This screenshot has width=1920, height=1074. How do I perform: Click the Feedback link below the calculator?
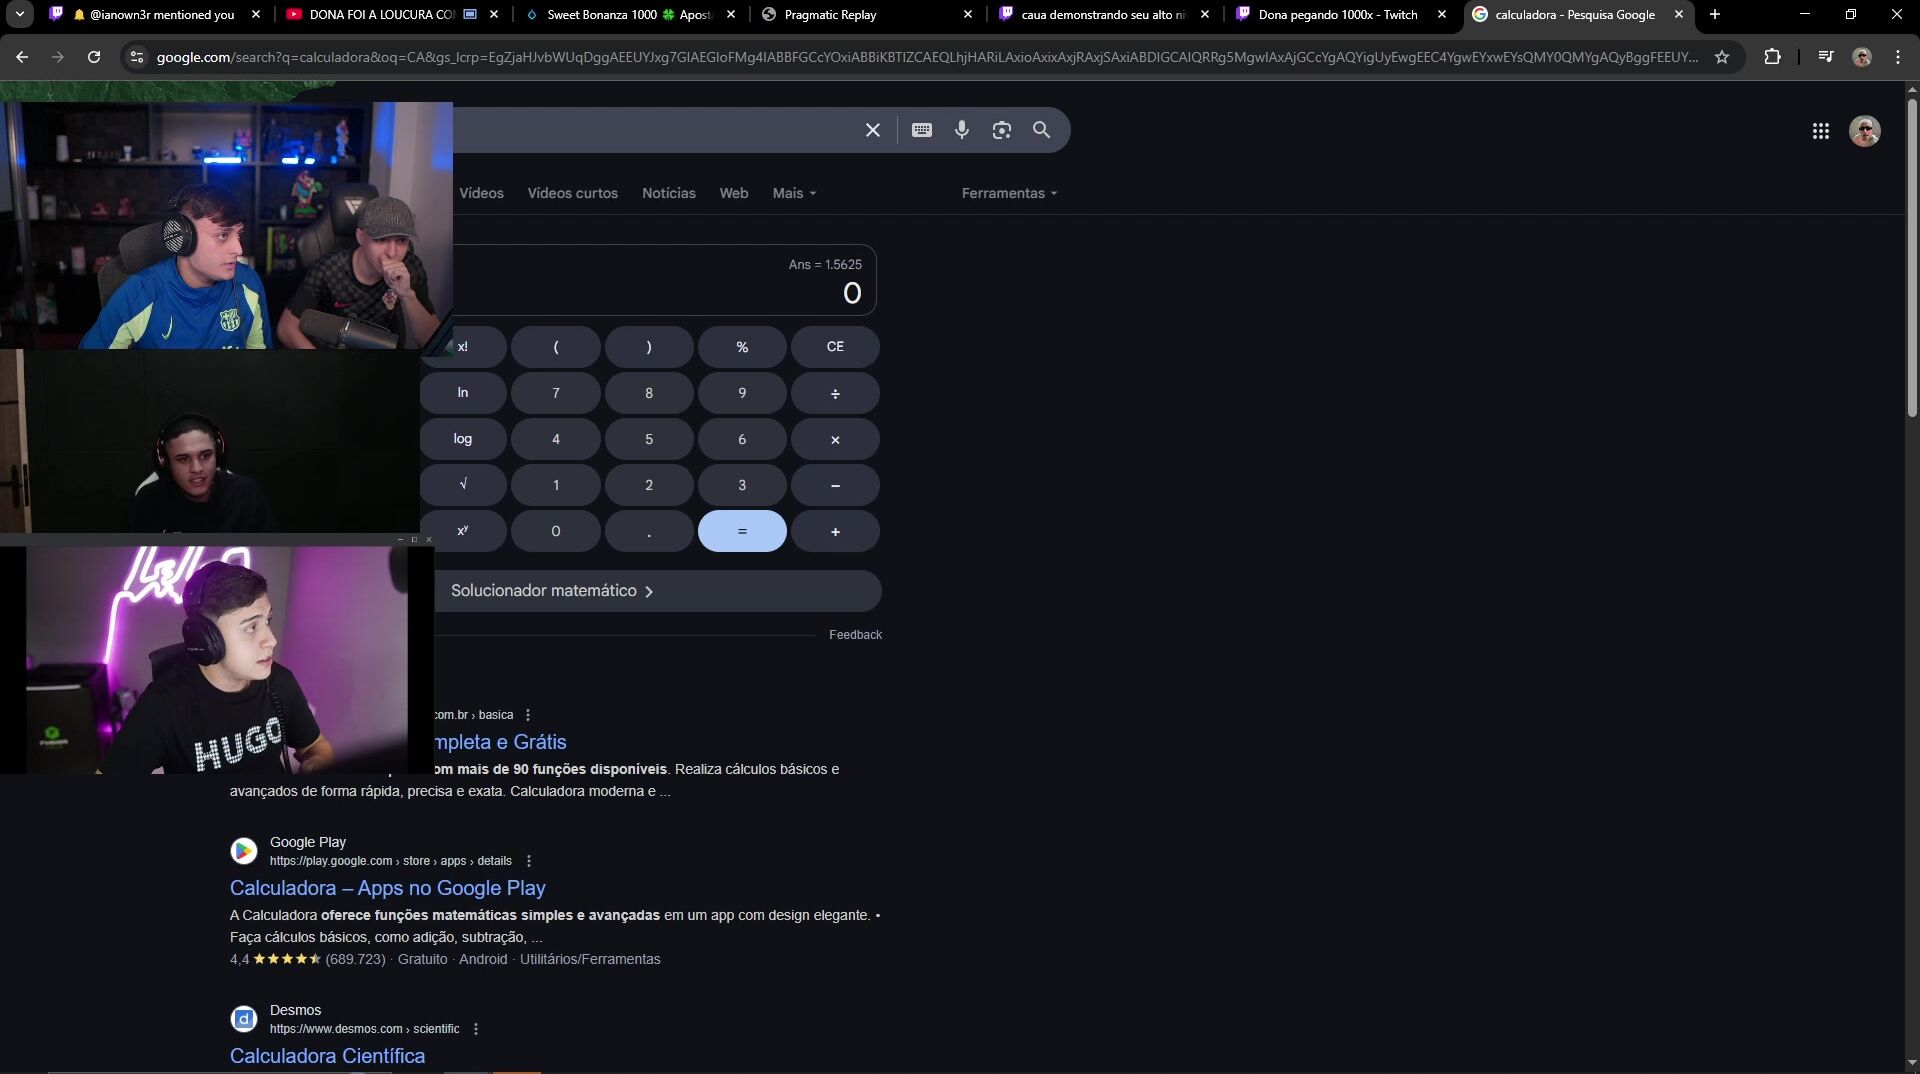[x=855, y=635]
